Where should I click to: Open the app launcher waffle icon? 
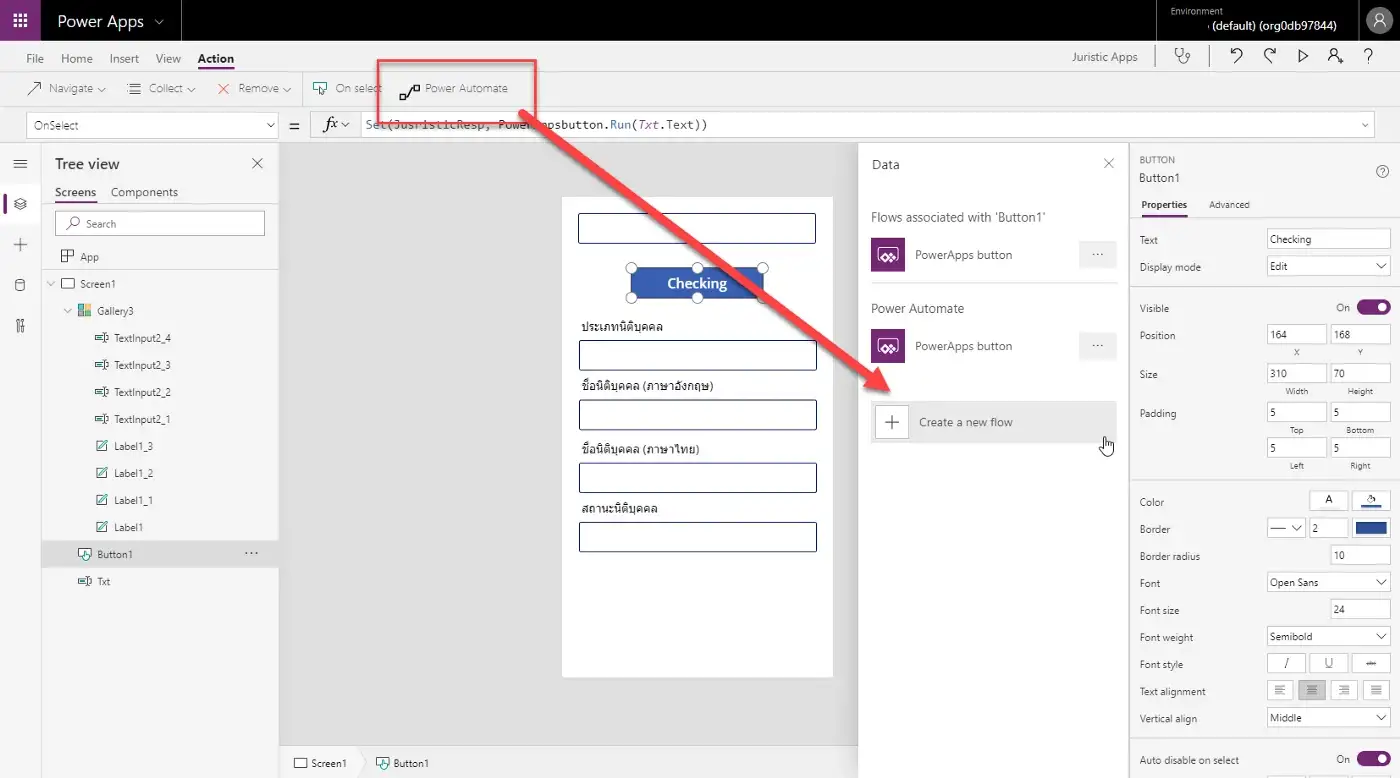pos(20,20)
